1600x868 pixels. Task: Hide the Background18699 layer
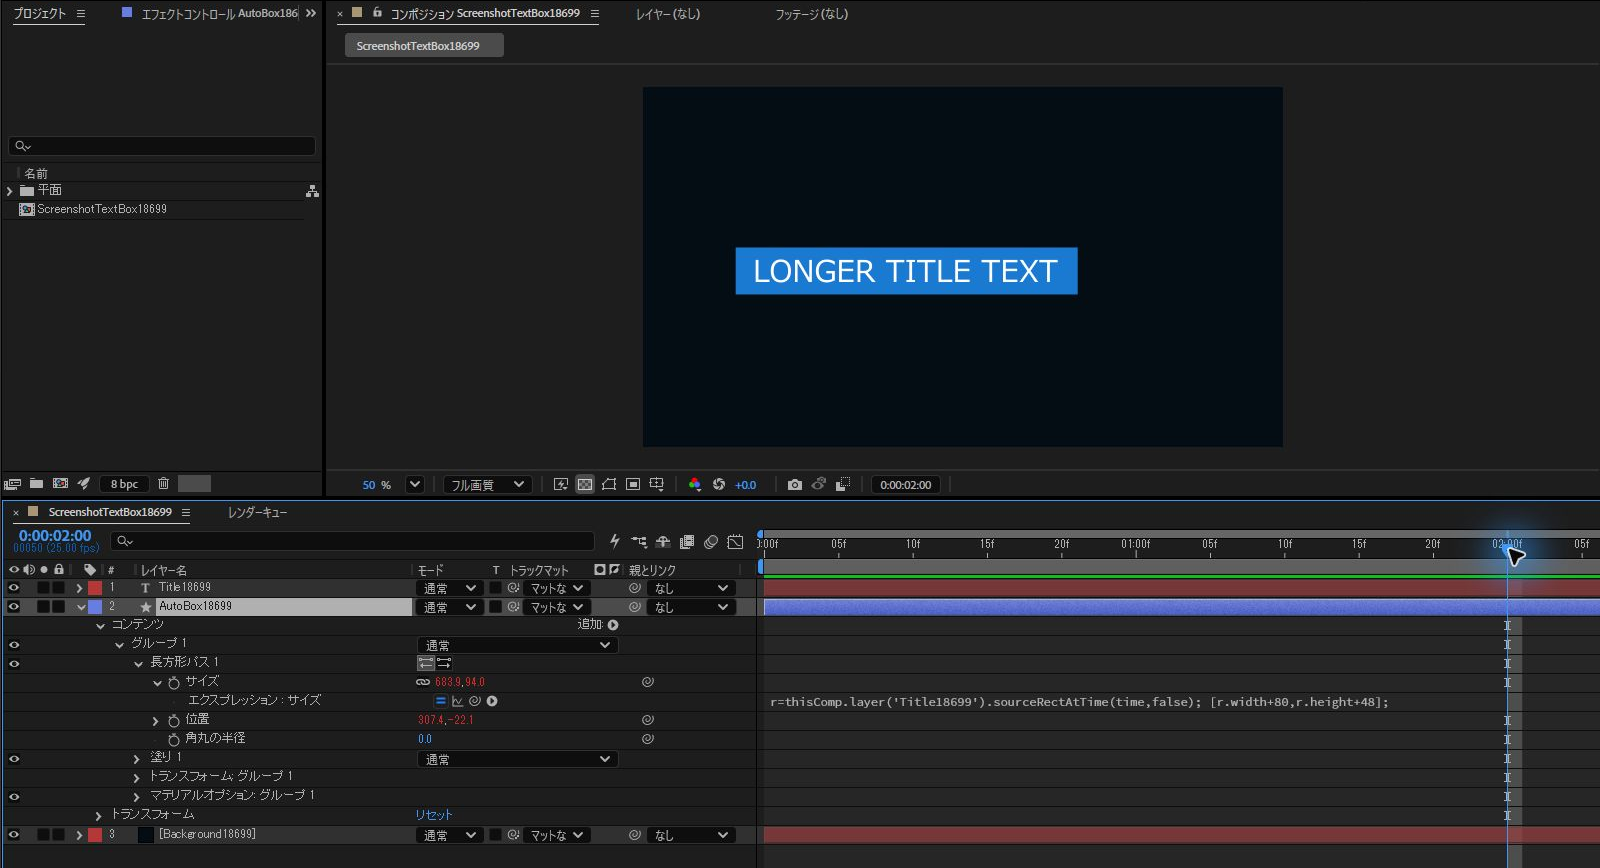click(x=14, y=835)
